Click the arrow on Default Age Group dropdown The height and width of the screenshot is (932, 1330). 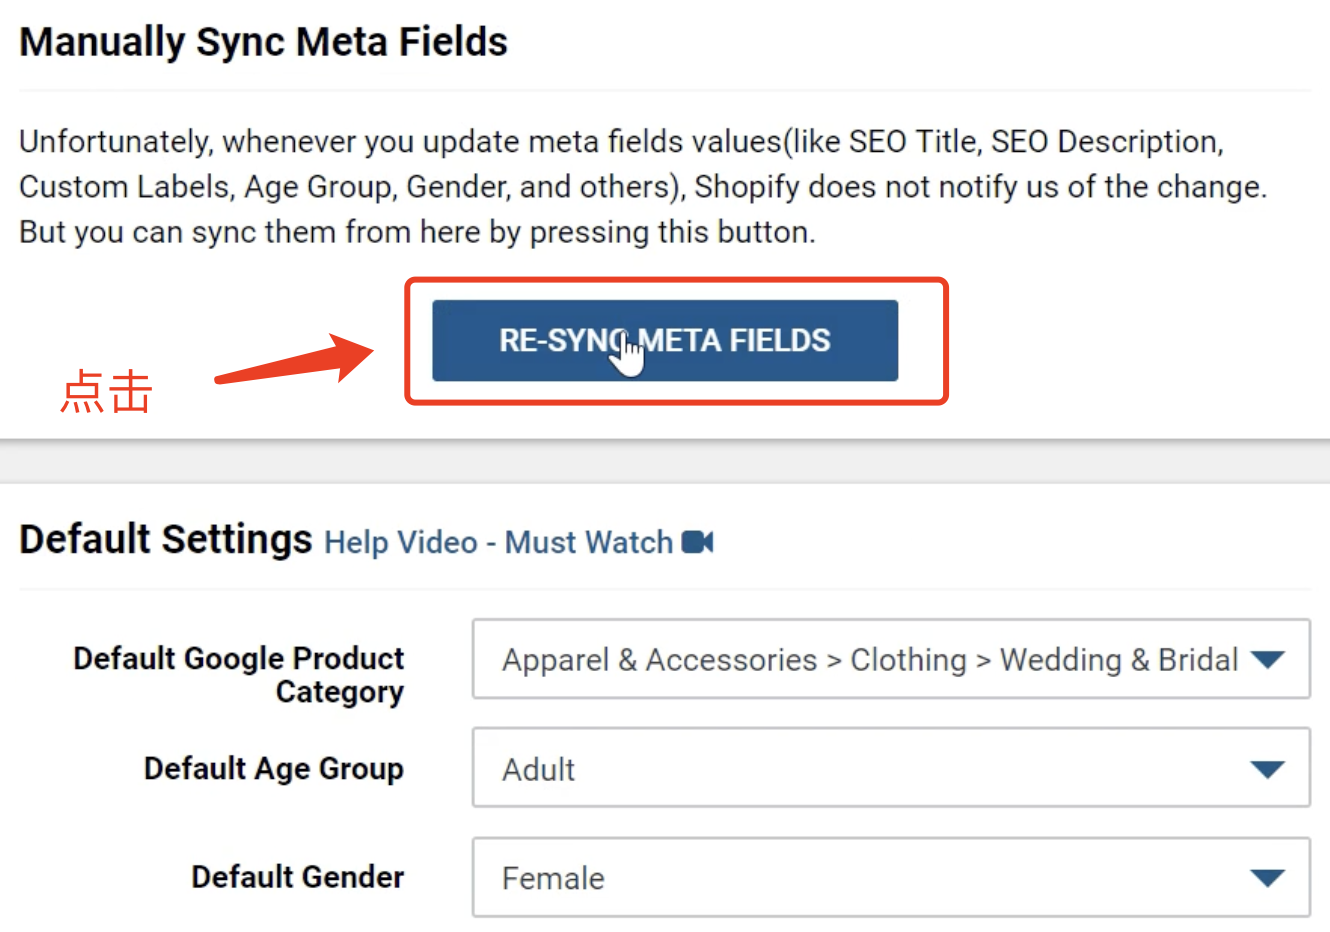coord(1267,769)
